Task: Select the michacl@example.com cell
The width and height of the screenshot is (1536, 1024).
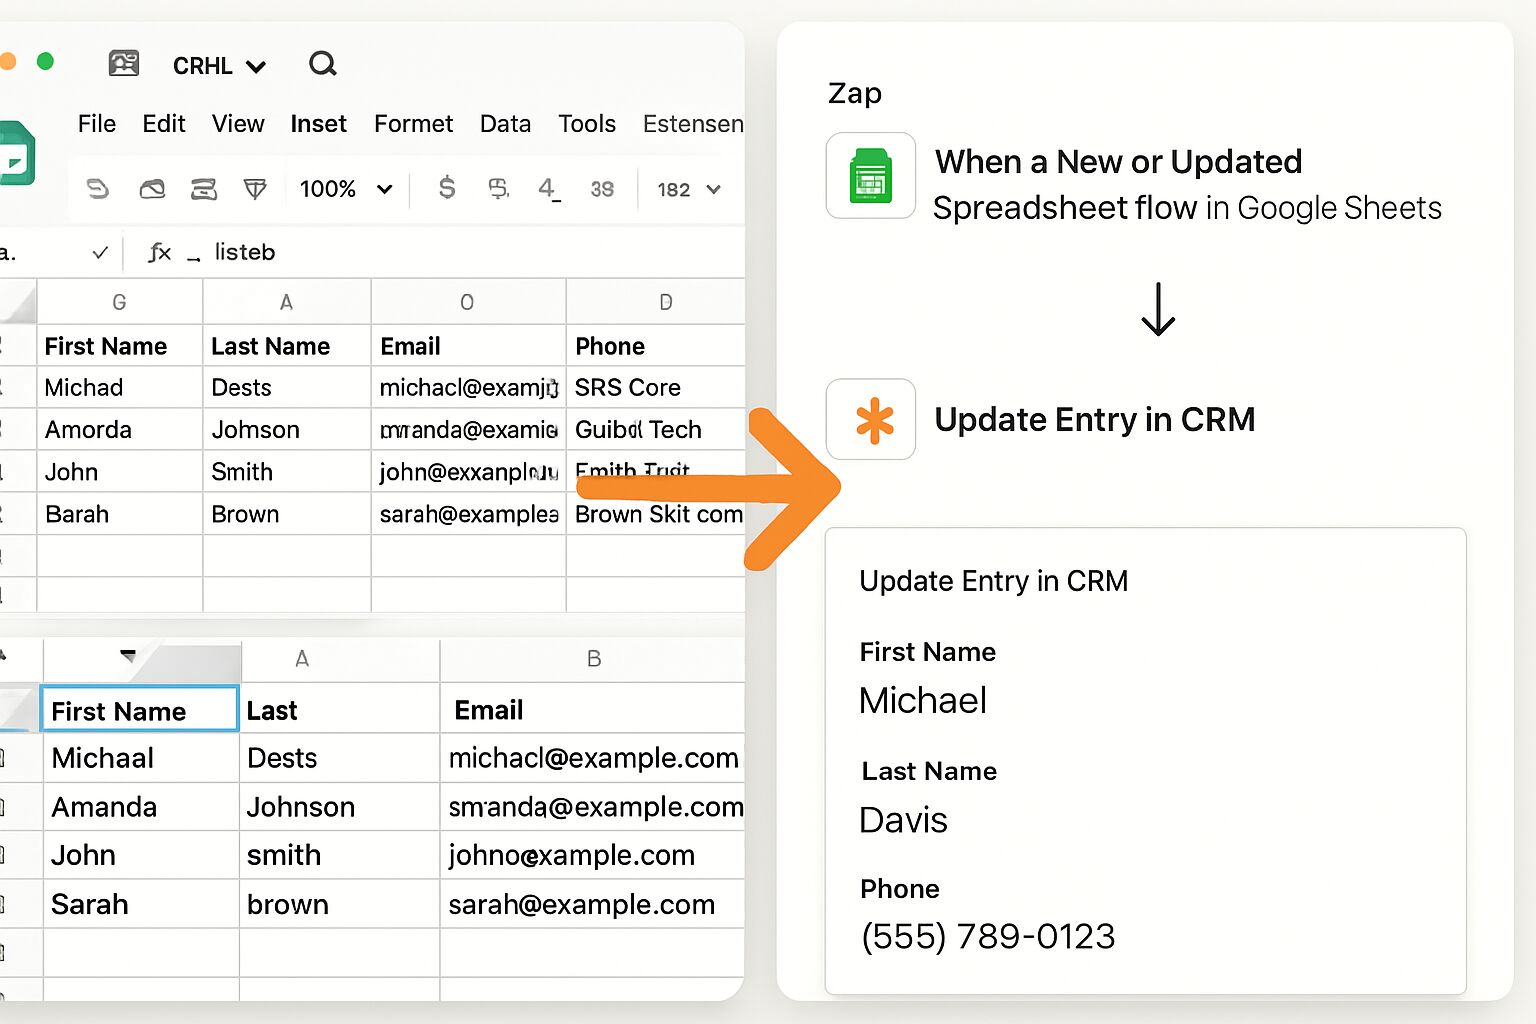Action: pyautogui.click(x=593, y=758)
